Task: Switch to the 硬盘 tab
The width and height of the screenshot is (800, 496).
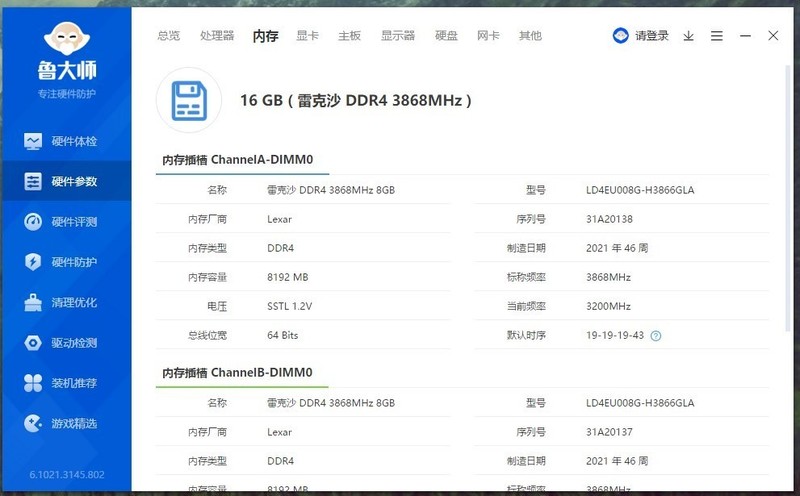Action: pos(446,36)
